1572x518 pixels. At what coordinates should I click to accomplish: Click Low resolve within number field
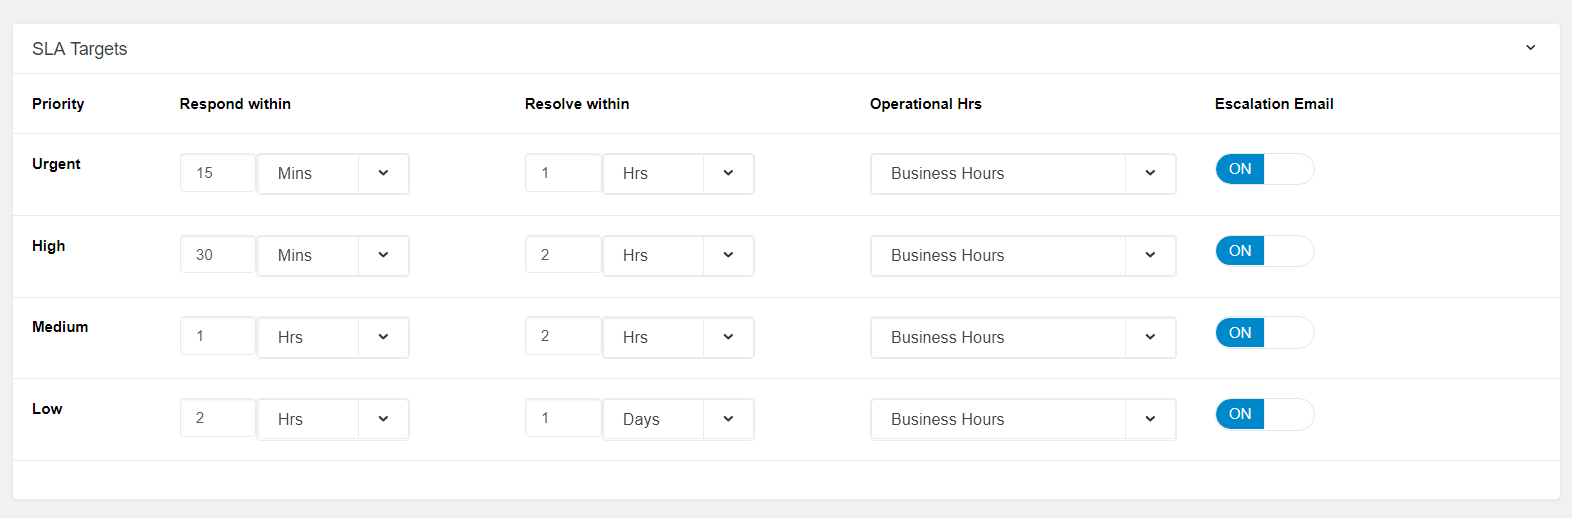point(562,418)
